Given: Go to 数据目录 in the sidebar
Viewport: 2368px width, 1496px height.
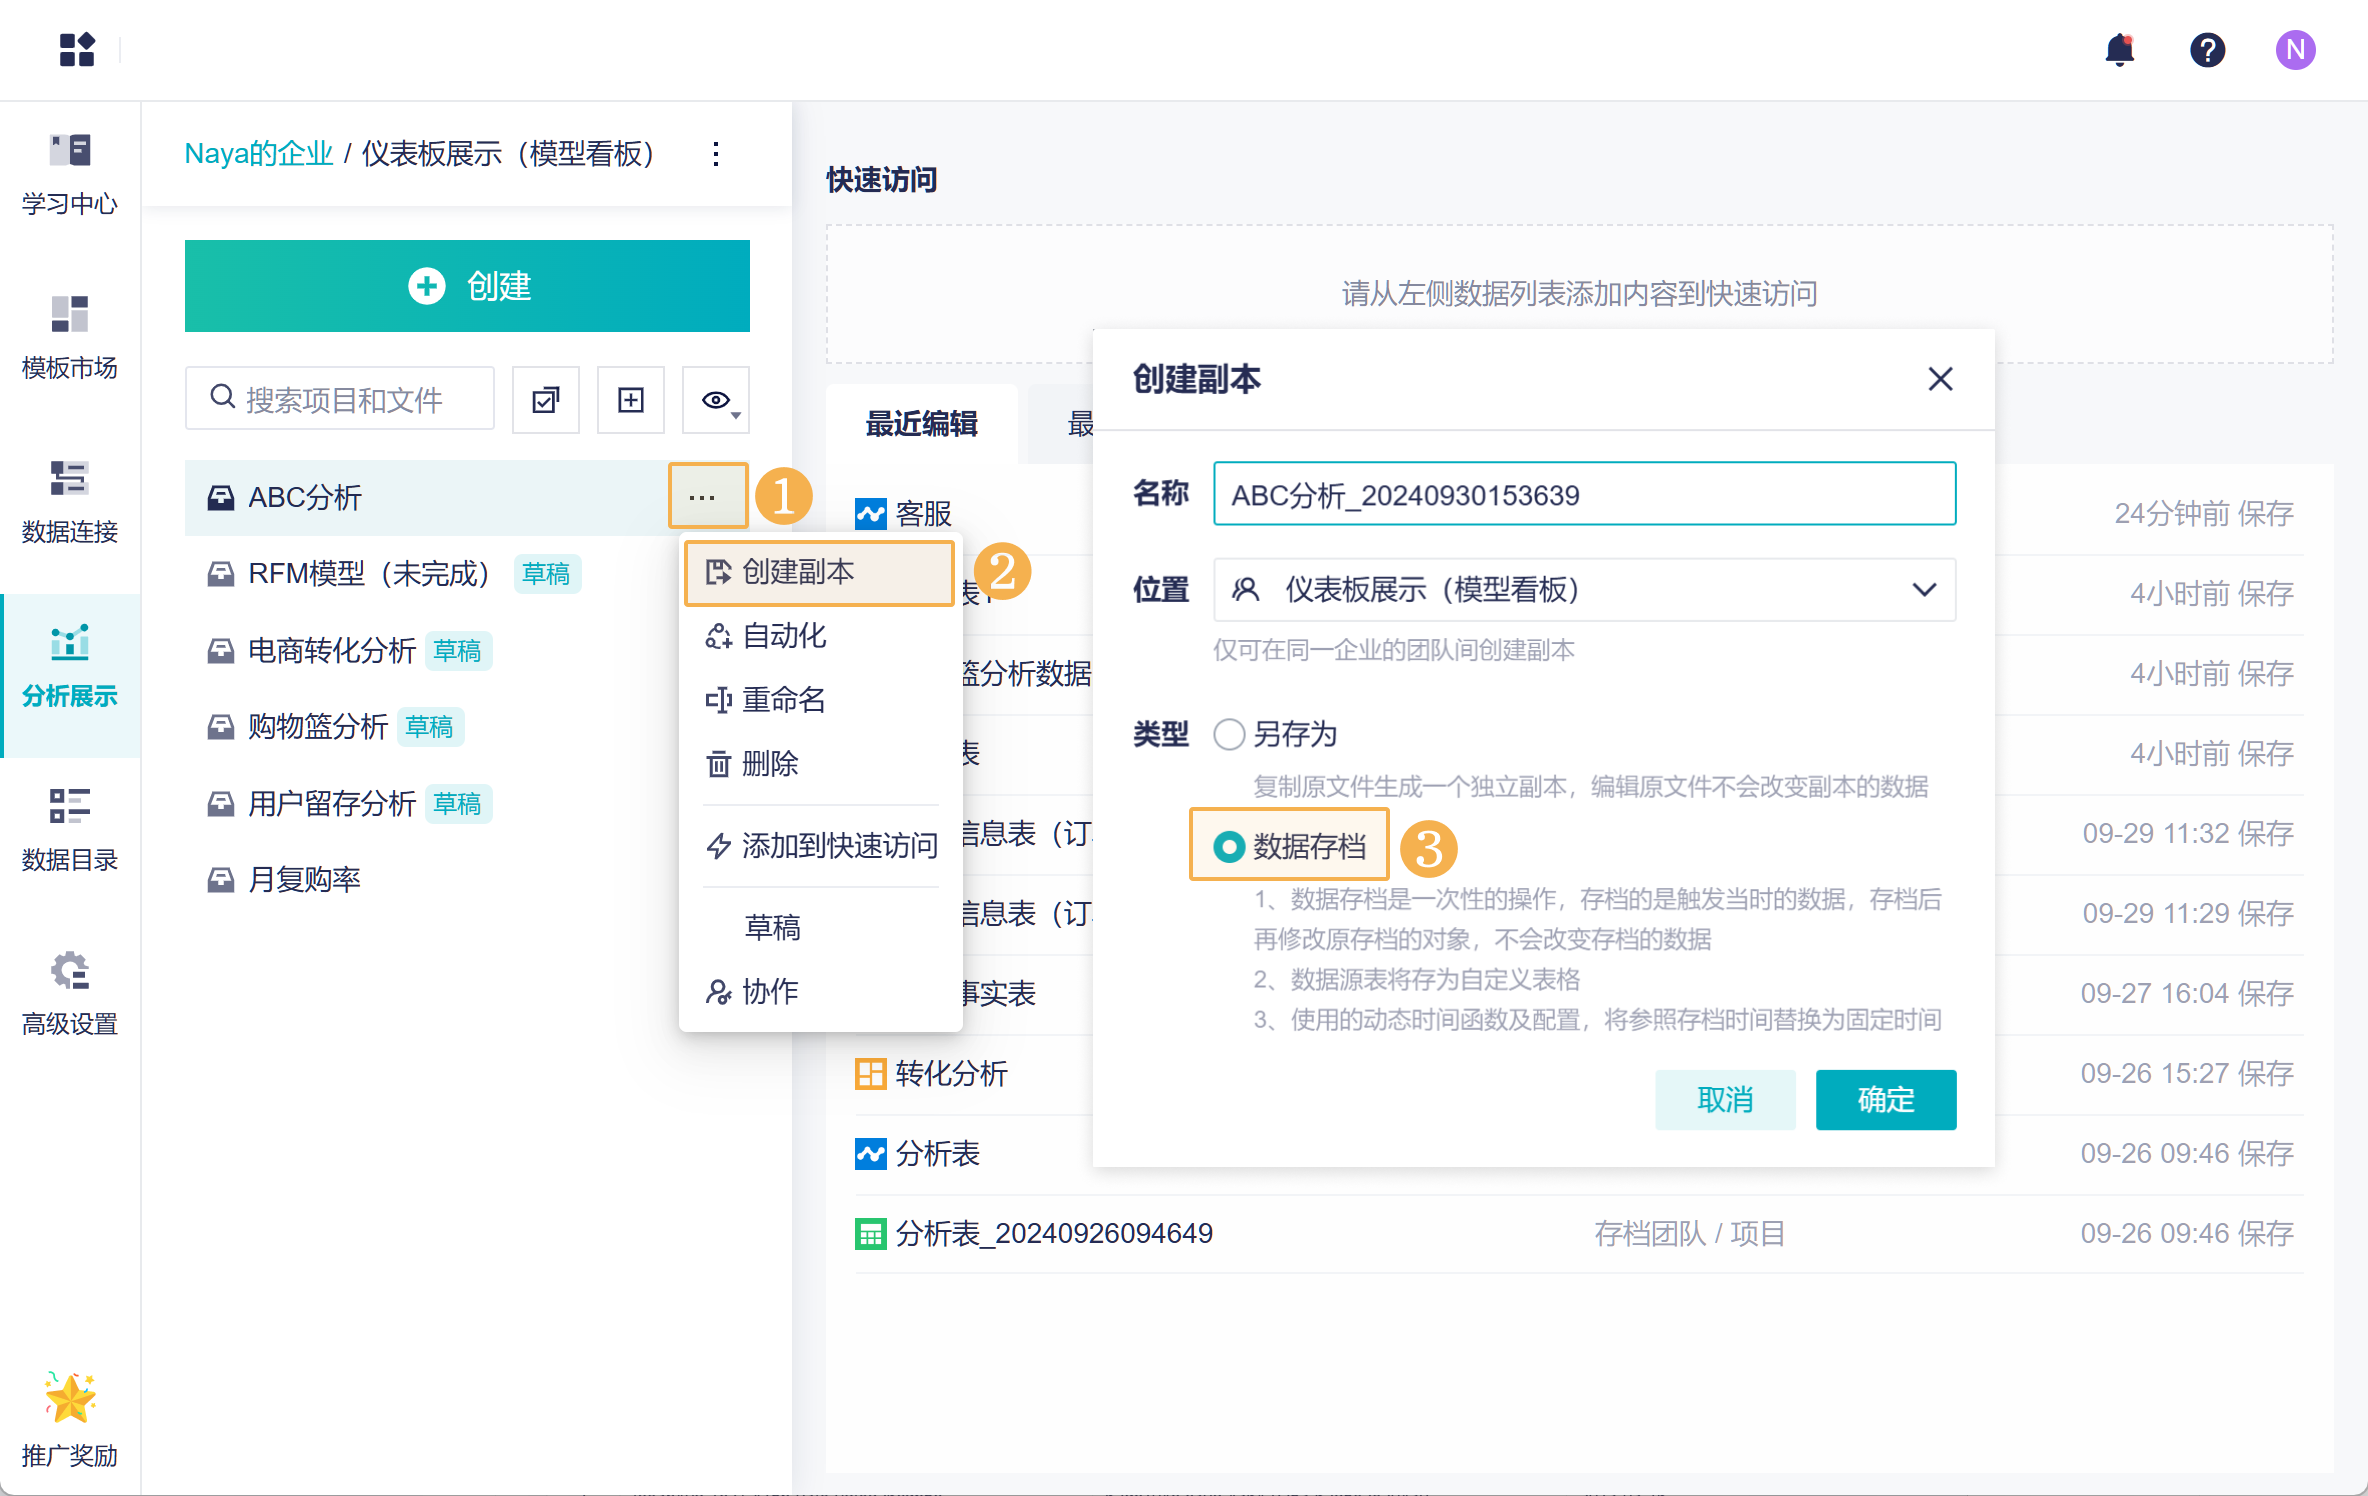Looking at the screenshot, I should click(70, 832).
